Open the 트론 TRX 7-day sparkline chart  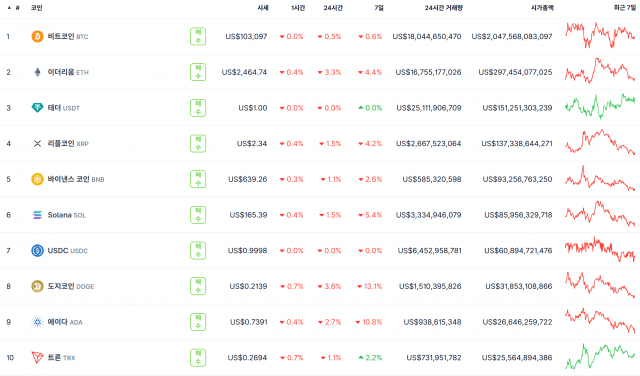tap(600, 356)
